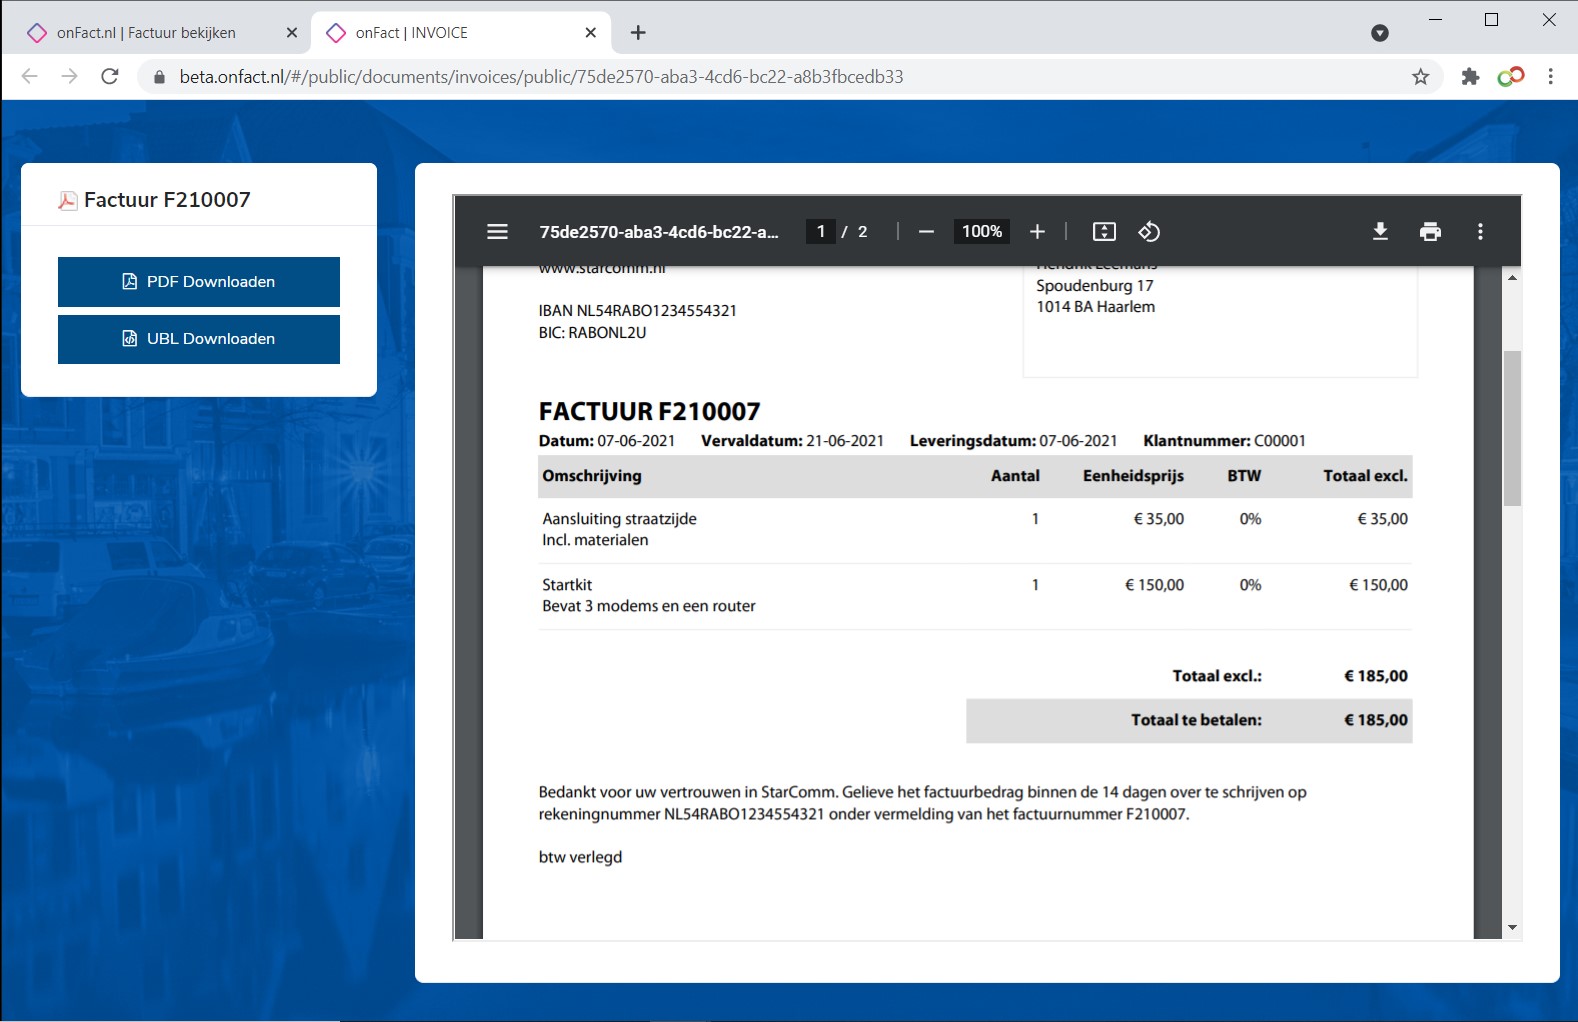Rotate the PDF counterclockwise
The width and height of the screenshot is (1578, 1022).
click(x=1149, y=232)
